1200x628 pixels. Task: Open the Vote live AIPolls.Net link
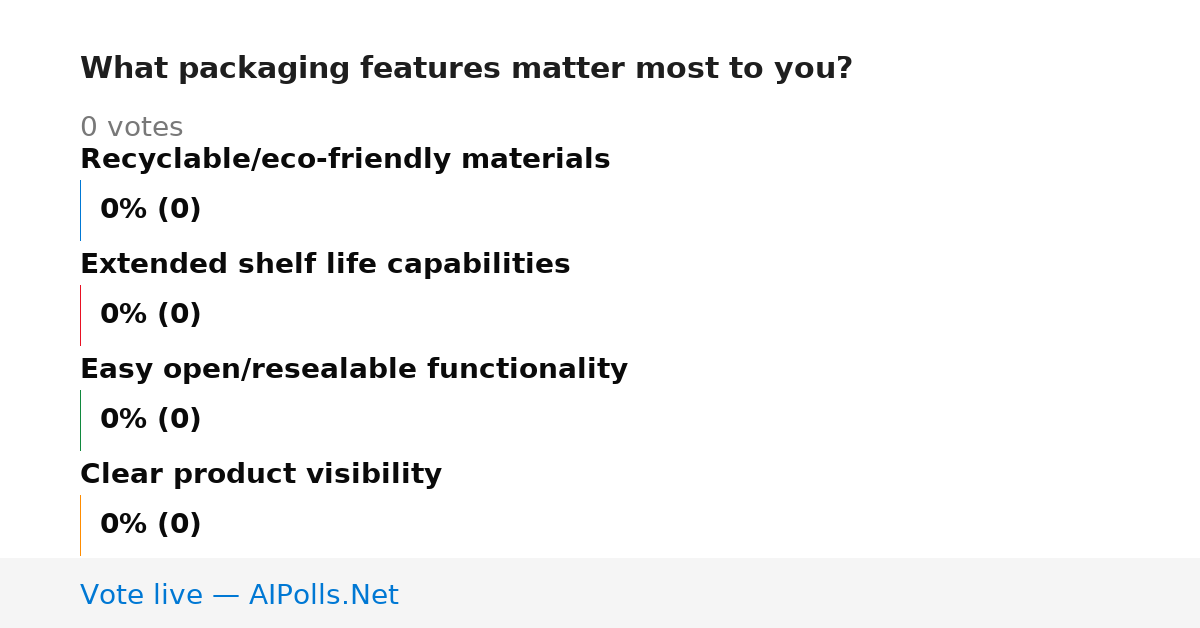(x=239, y=596)
